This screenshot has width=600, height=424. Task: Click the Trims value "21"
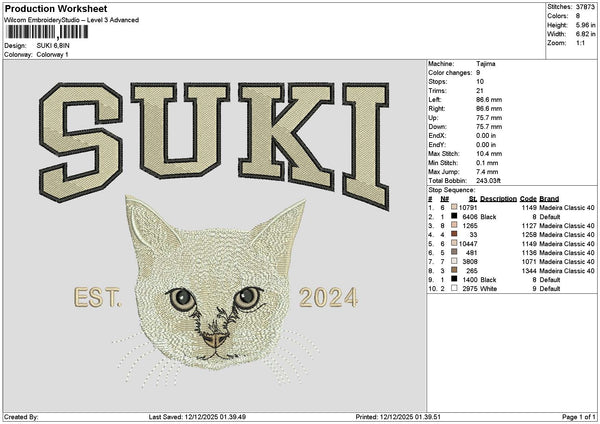pos(480,91)
